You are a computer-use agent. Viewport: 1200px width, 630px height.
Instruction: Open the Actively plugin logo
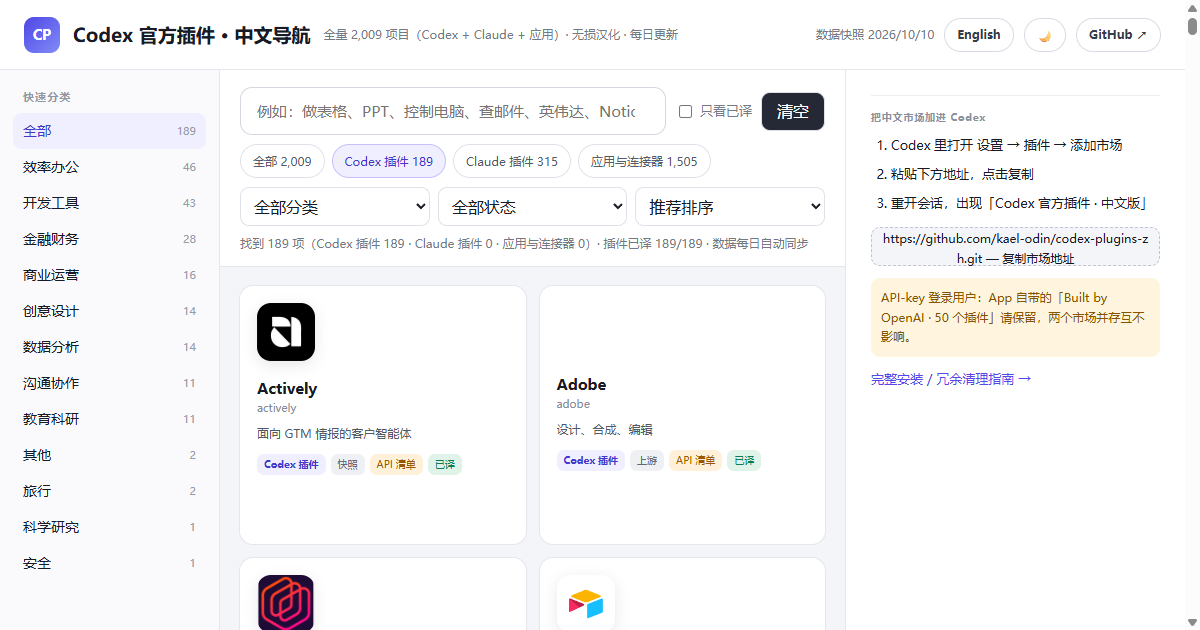click(x=286, y=332)
